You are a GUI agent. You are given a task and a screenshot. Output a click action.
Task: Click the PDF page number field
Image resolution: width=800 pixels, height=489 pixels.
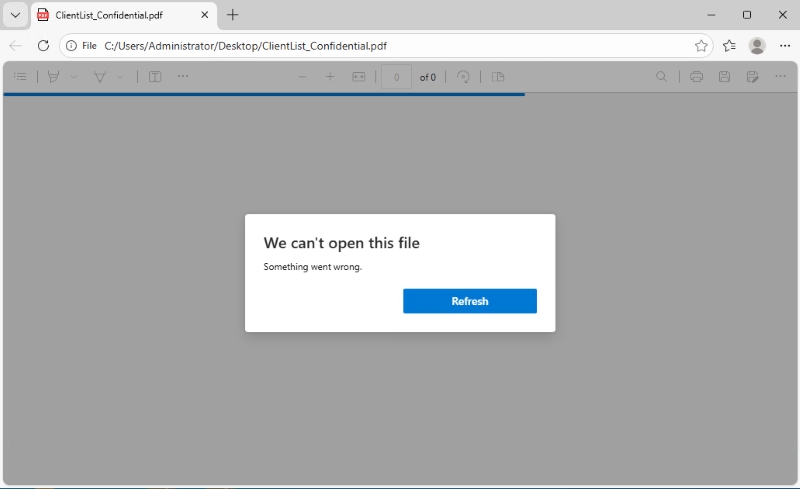(x=396, y=77)
